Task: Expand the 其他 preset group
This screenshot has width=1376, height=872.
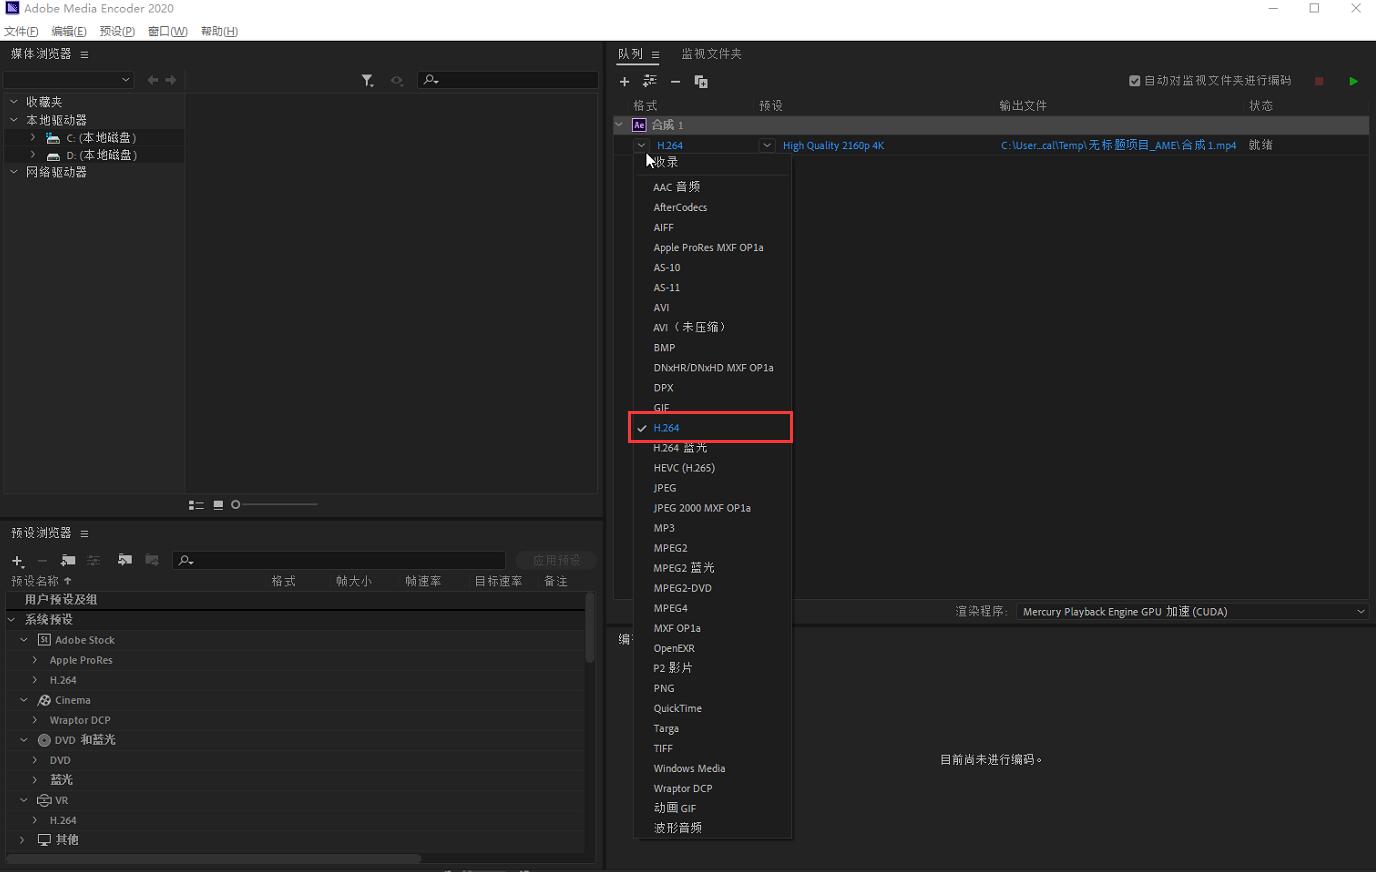Action: click(x=23, y=840)
